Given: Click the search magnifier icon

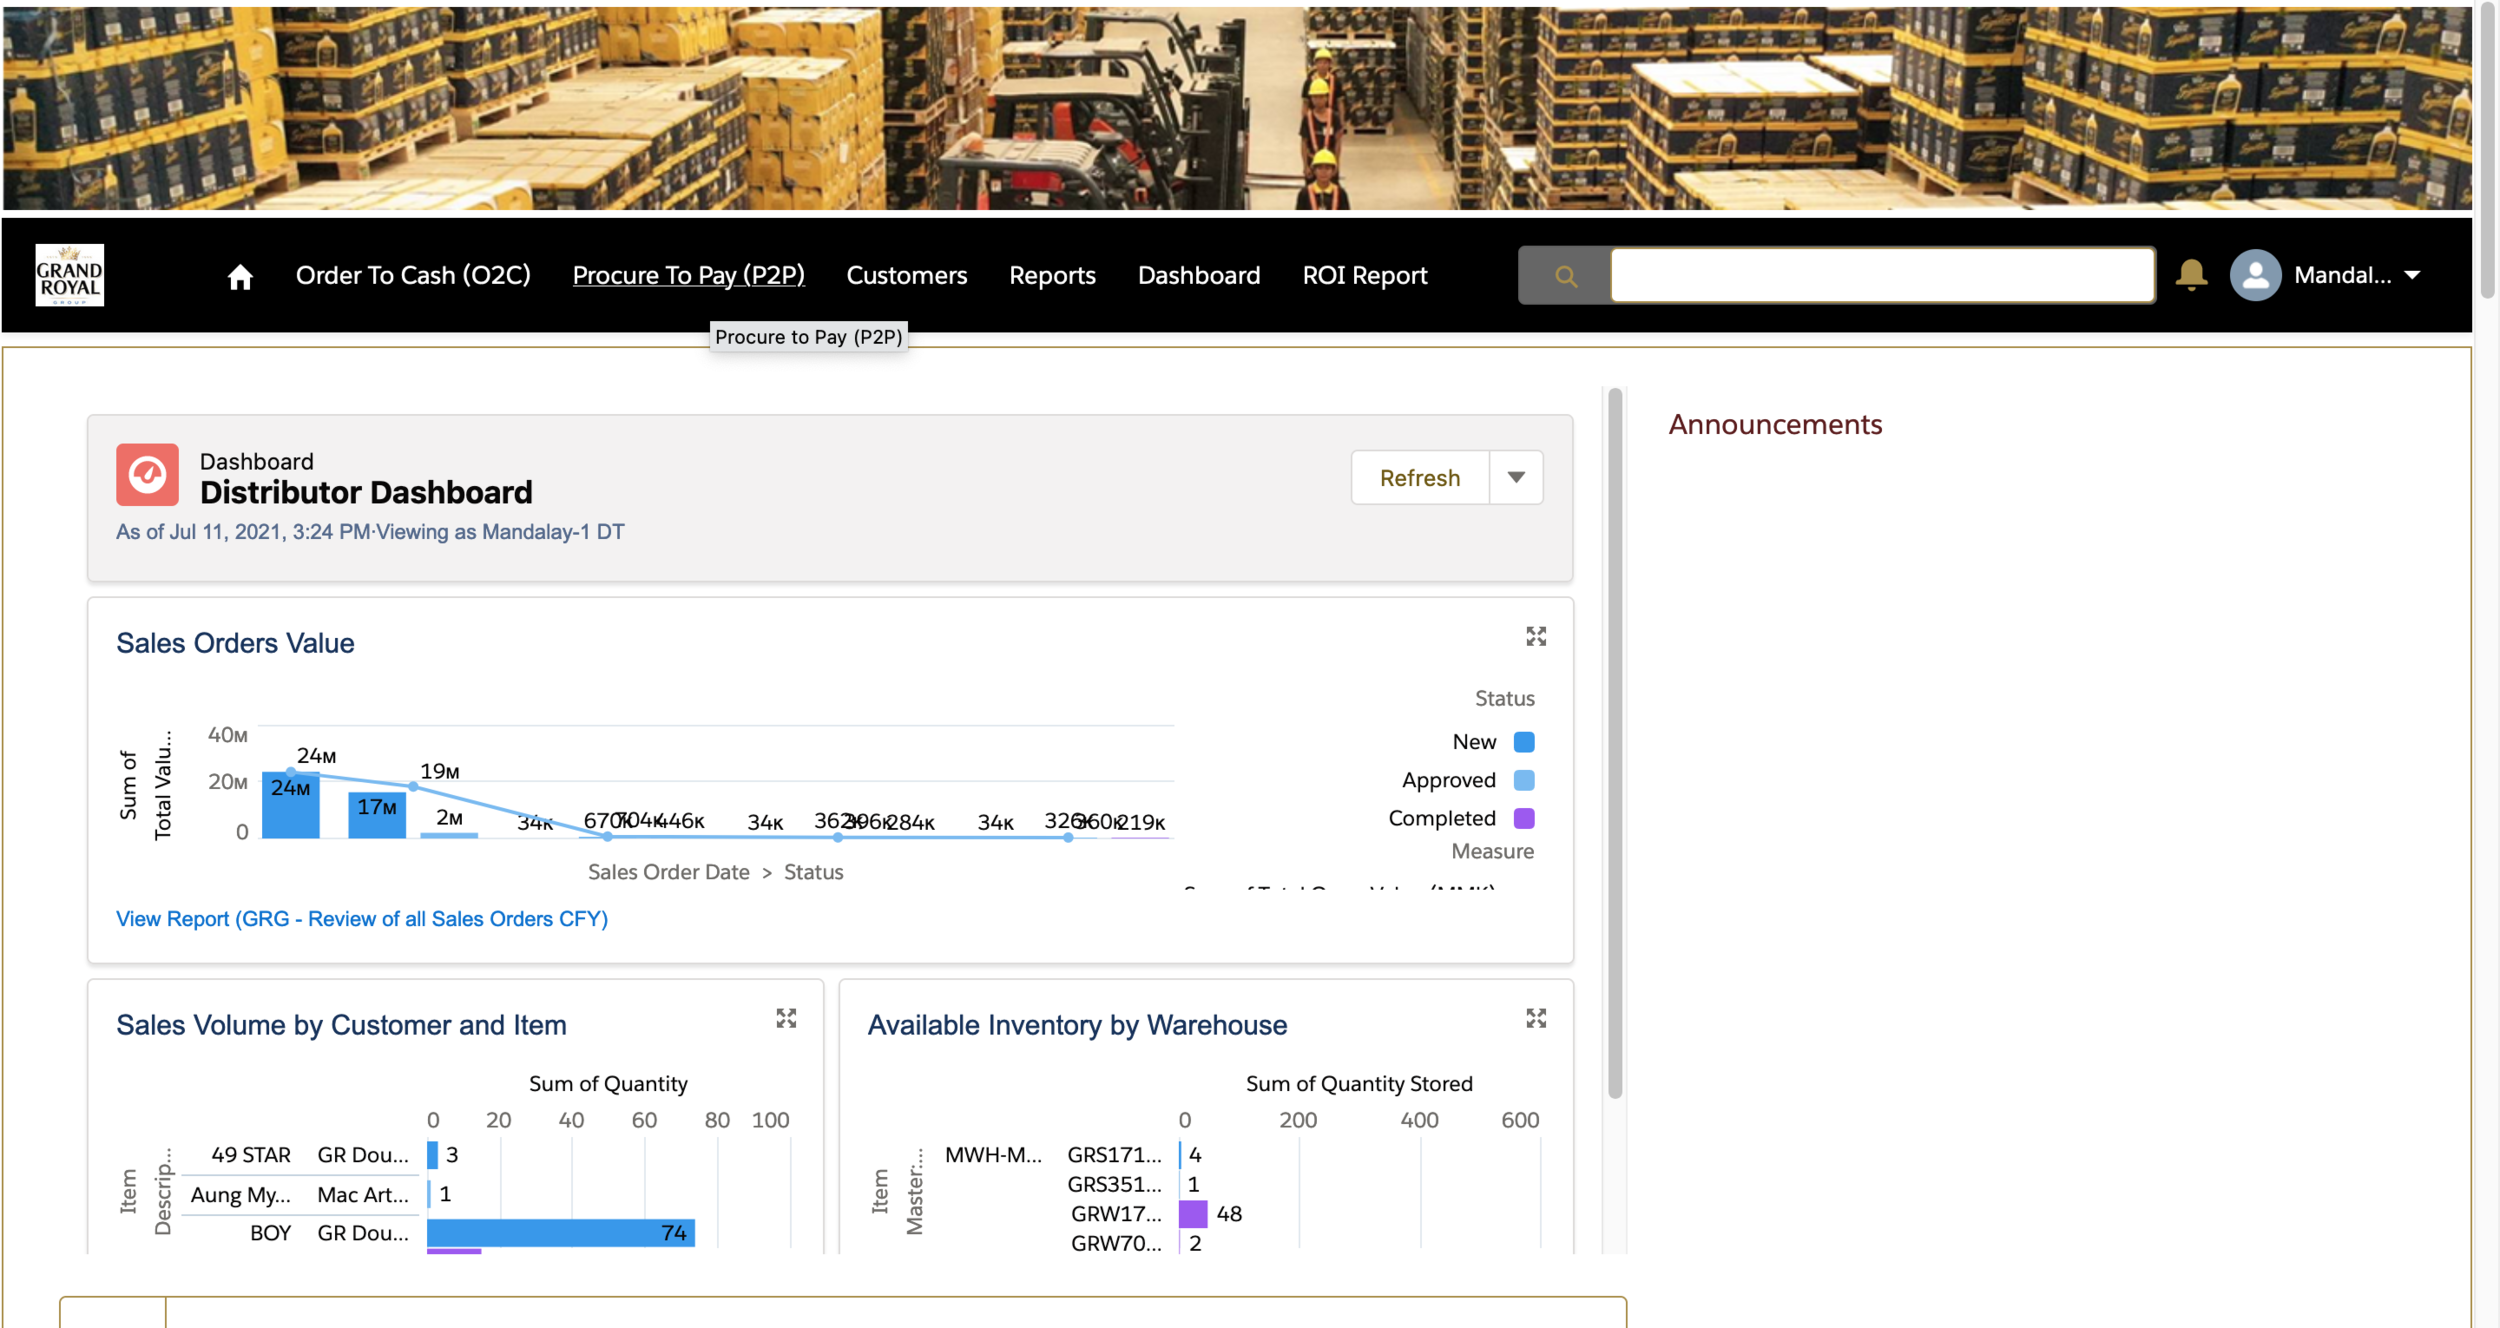Looking at the screenshot, I should pos(1566,276).
